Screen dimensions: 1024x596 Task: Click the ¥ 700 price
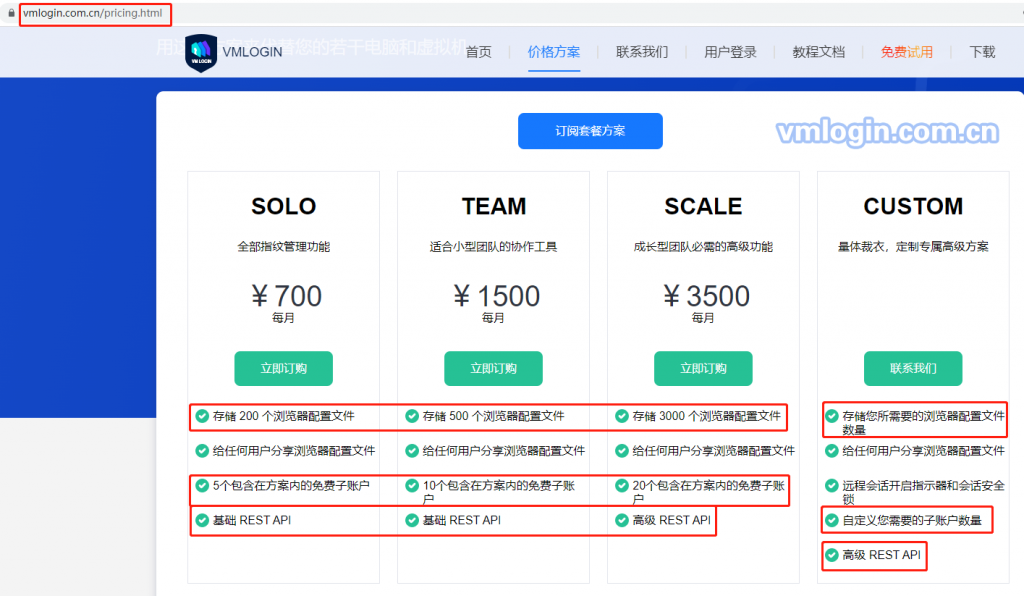[286, 296]
